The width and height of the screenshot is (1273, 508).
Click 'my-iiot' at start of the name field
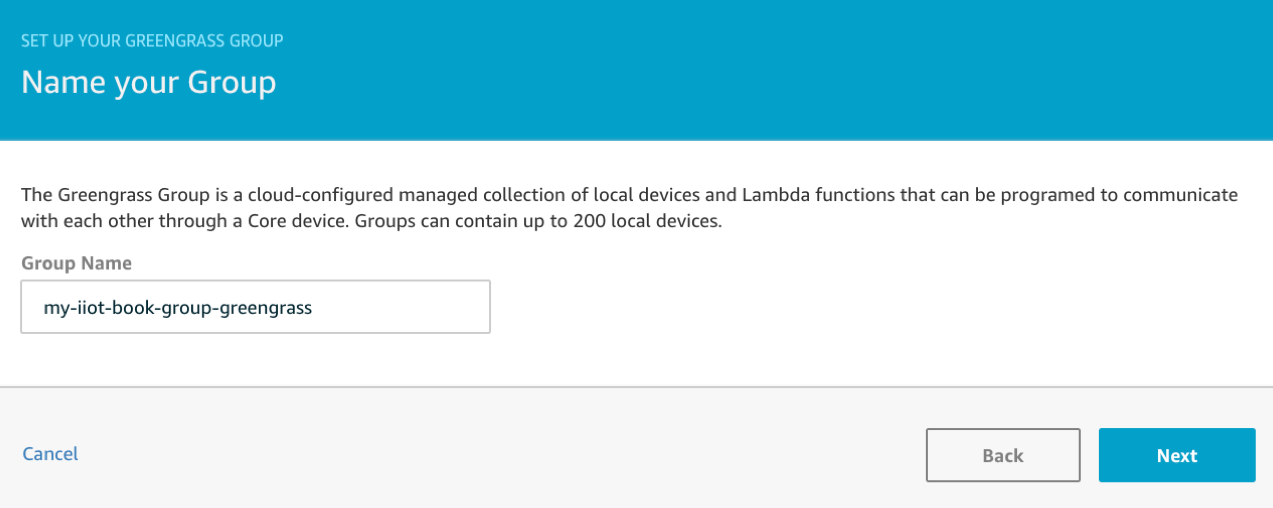coord(70,308)
